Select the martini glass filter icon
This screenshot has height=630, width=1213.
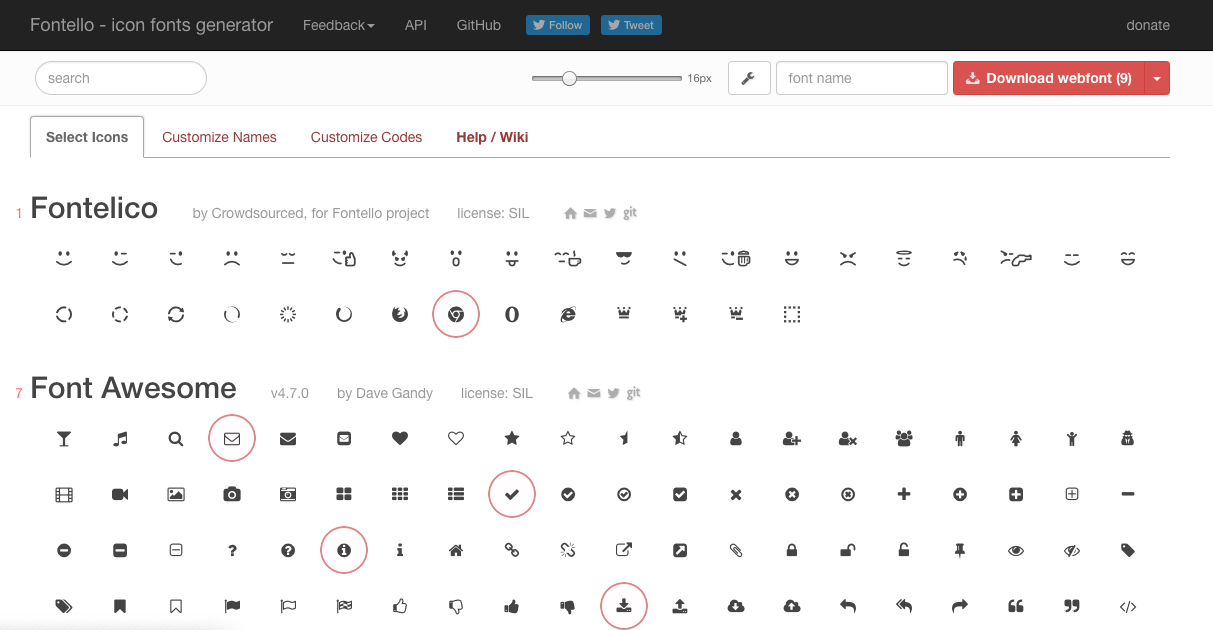click(x=64, y=438)
